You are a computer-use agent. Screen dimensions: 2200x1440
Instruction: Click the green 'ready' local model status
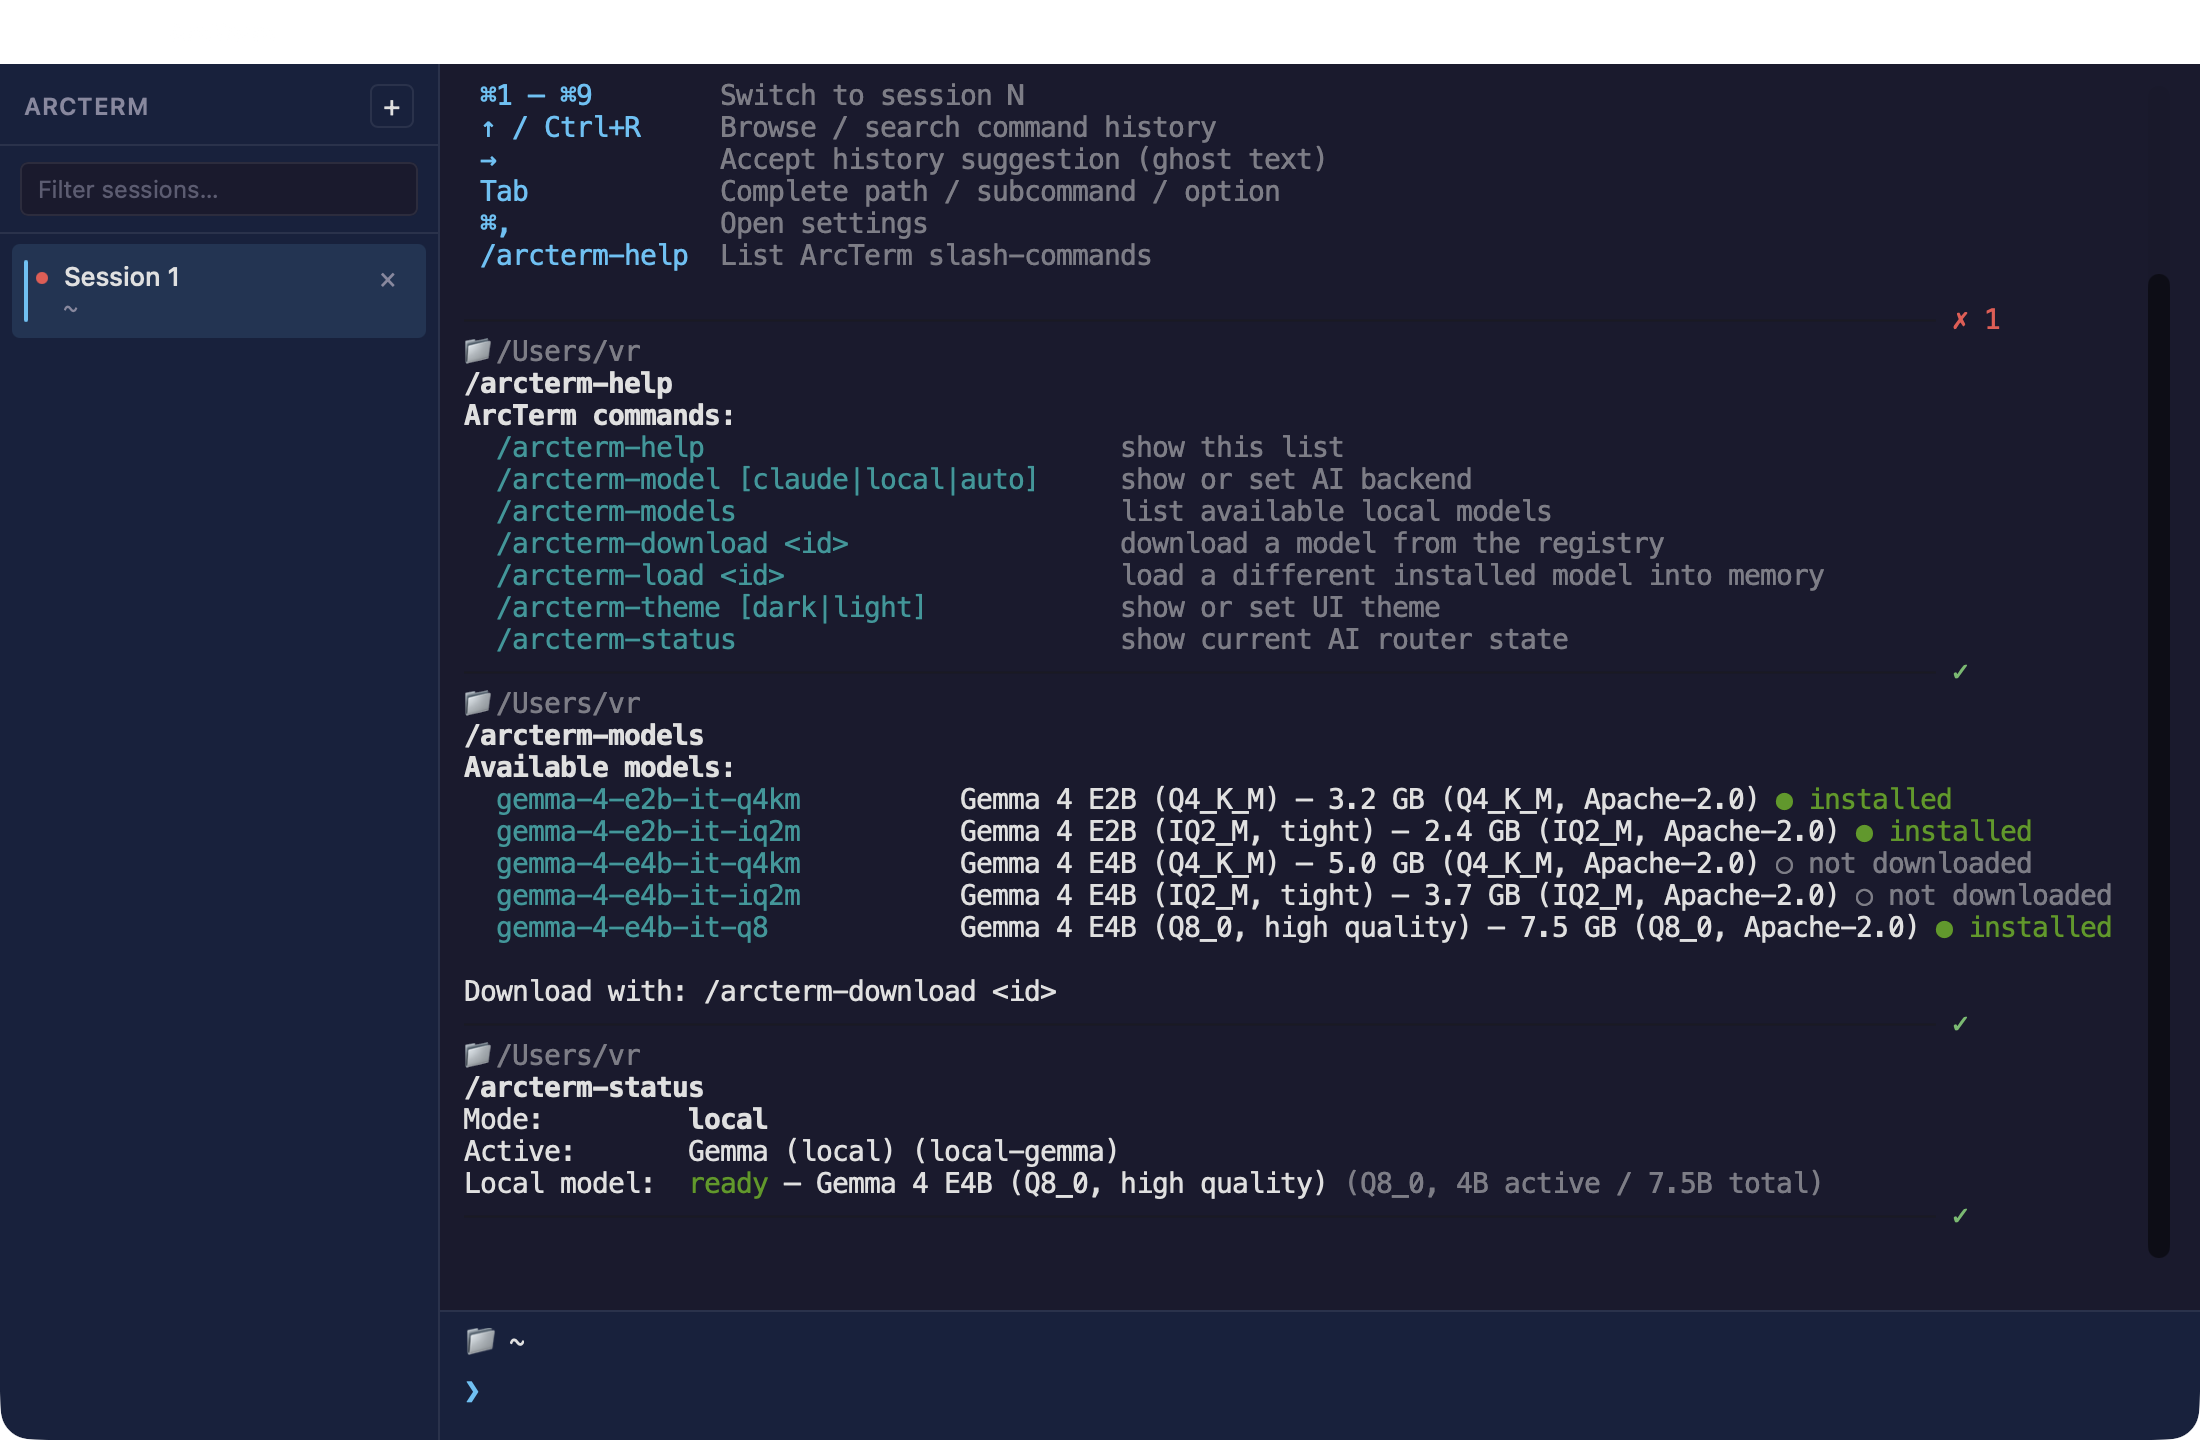point(728,1184)
